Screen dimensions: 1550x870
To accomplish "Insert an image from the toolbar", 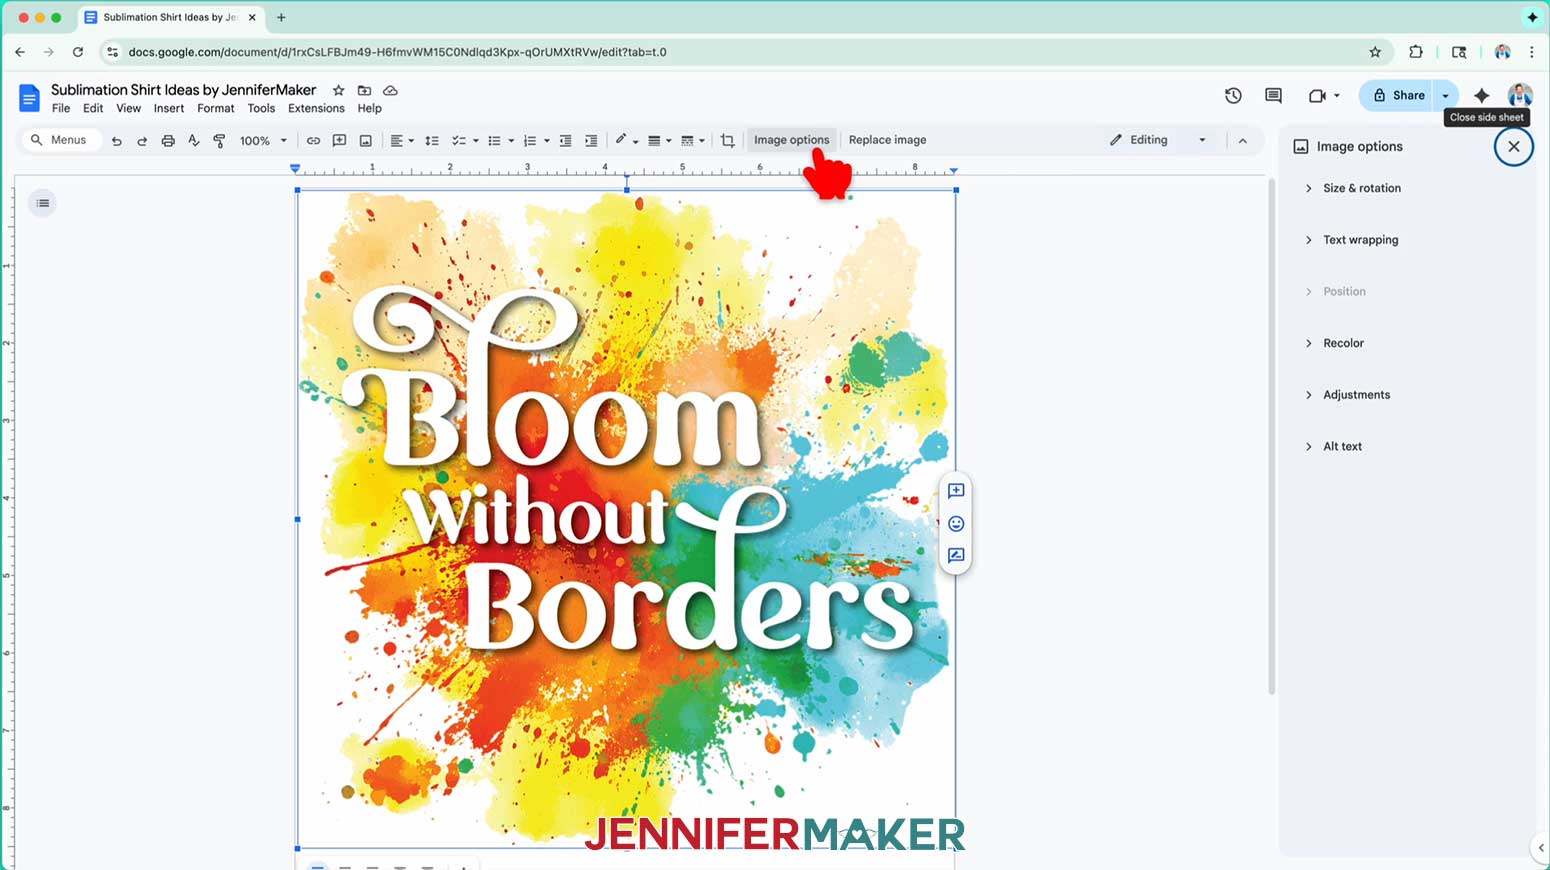I will pos(366,141).
